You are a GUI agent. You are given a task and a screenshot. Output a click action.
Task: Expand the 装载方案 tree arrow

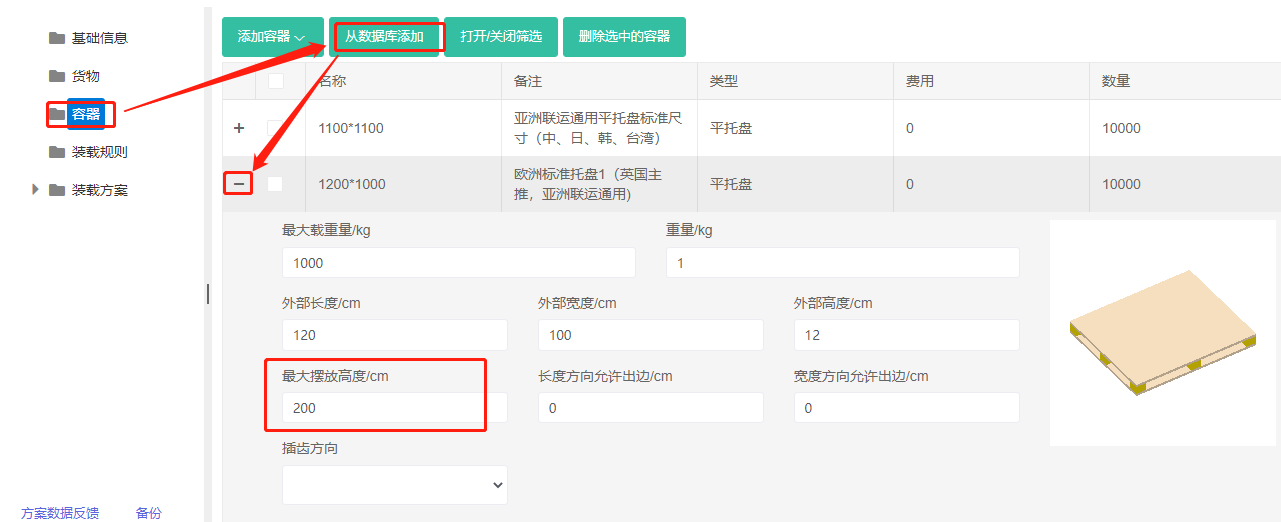(37, 190)
